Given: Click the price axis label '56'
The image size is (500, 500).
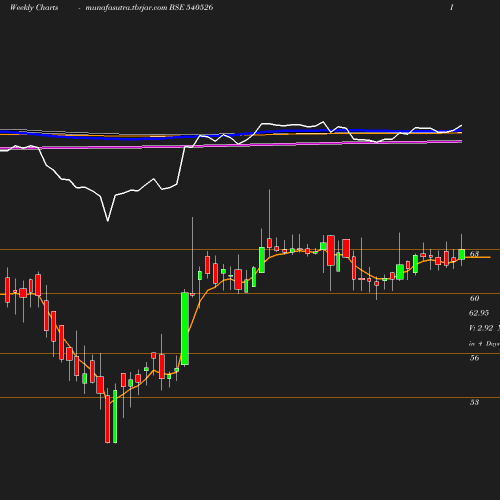Looking at the screenshot, I should [x=474, y=358].
